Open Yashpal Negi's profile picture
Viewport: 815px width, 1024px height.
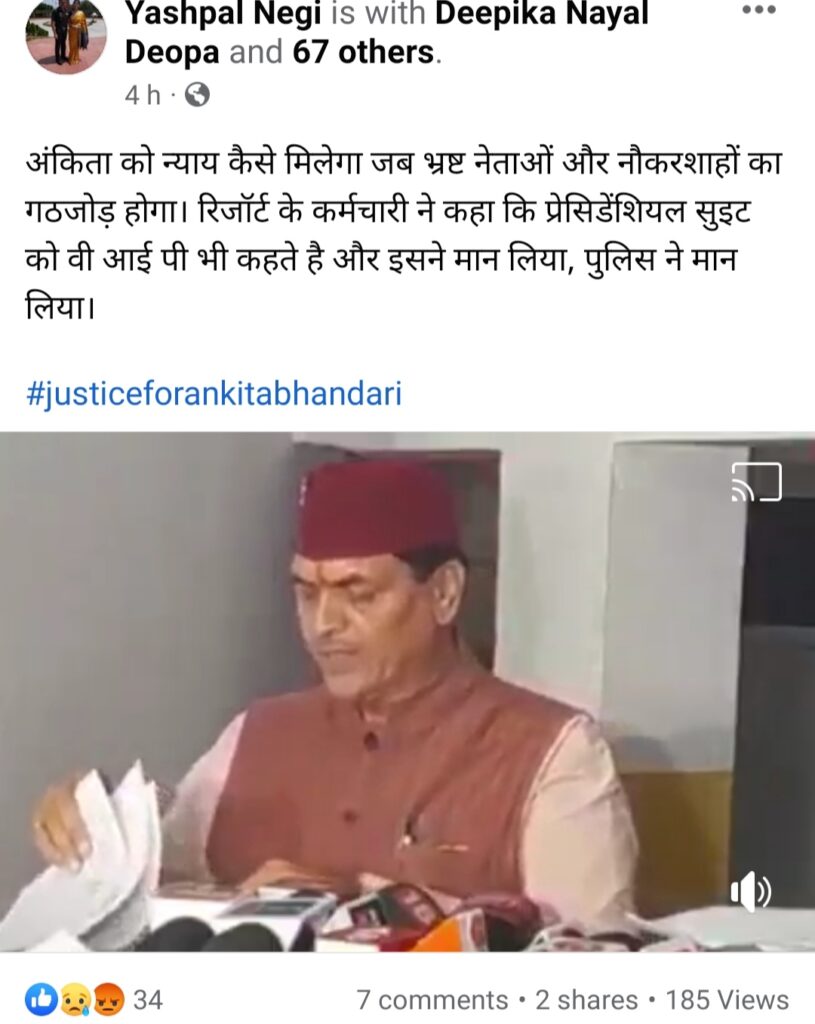(65, 34)
